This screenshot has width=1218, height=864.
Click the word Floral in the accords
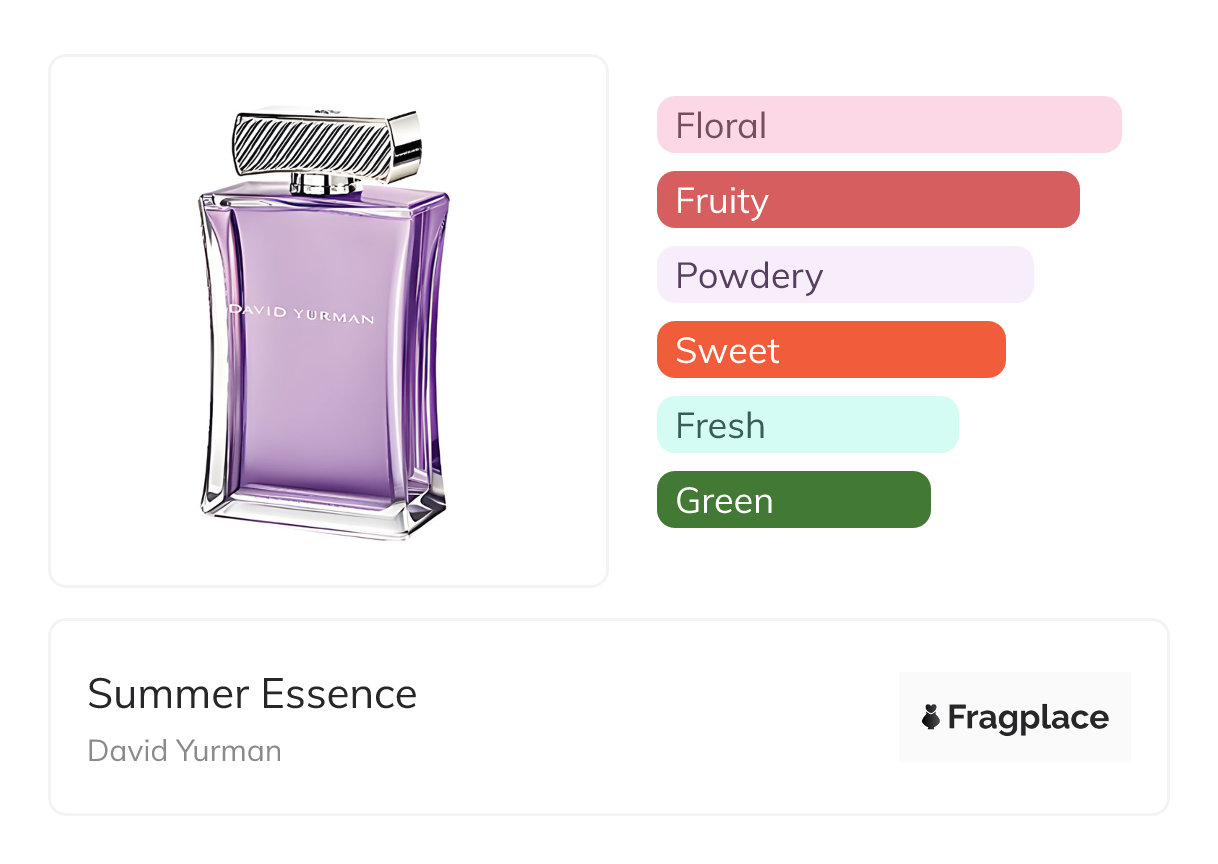coord(721,126)
